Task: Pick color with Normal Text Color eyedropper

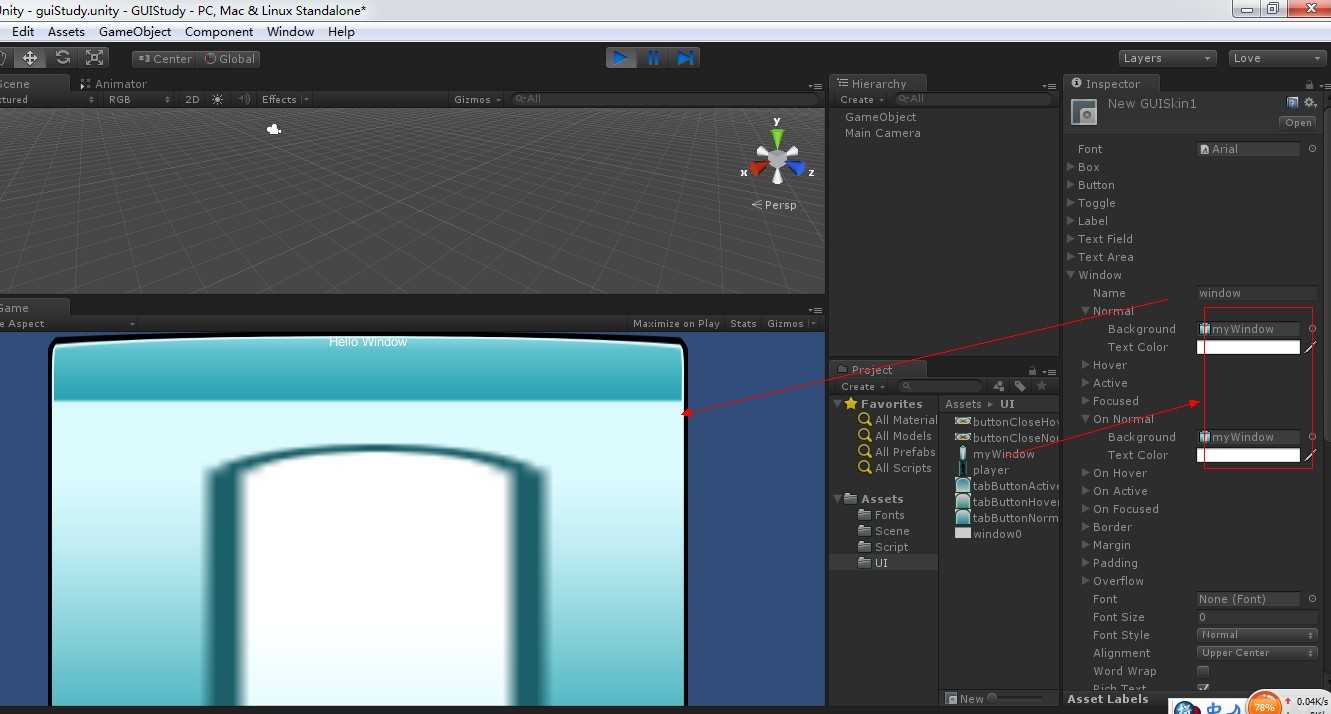Action: [x=1311, y=347]
